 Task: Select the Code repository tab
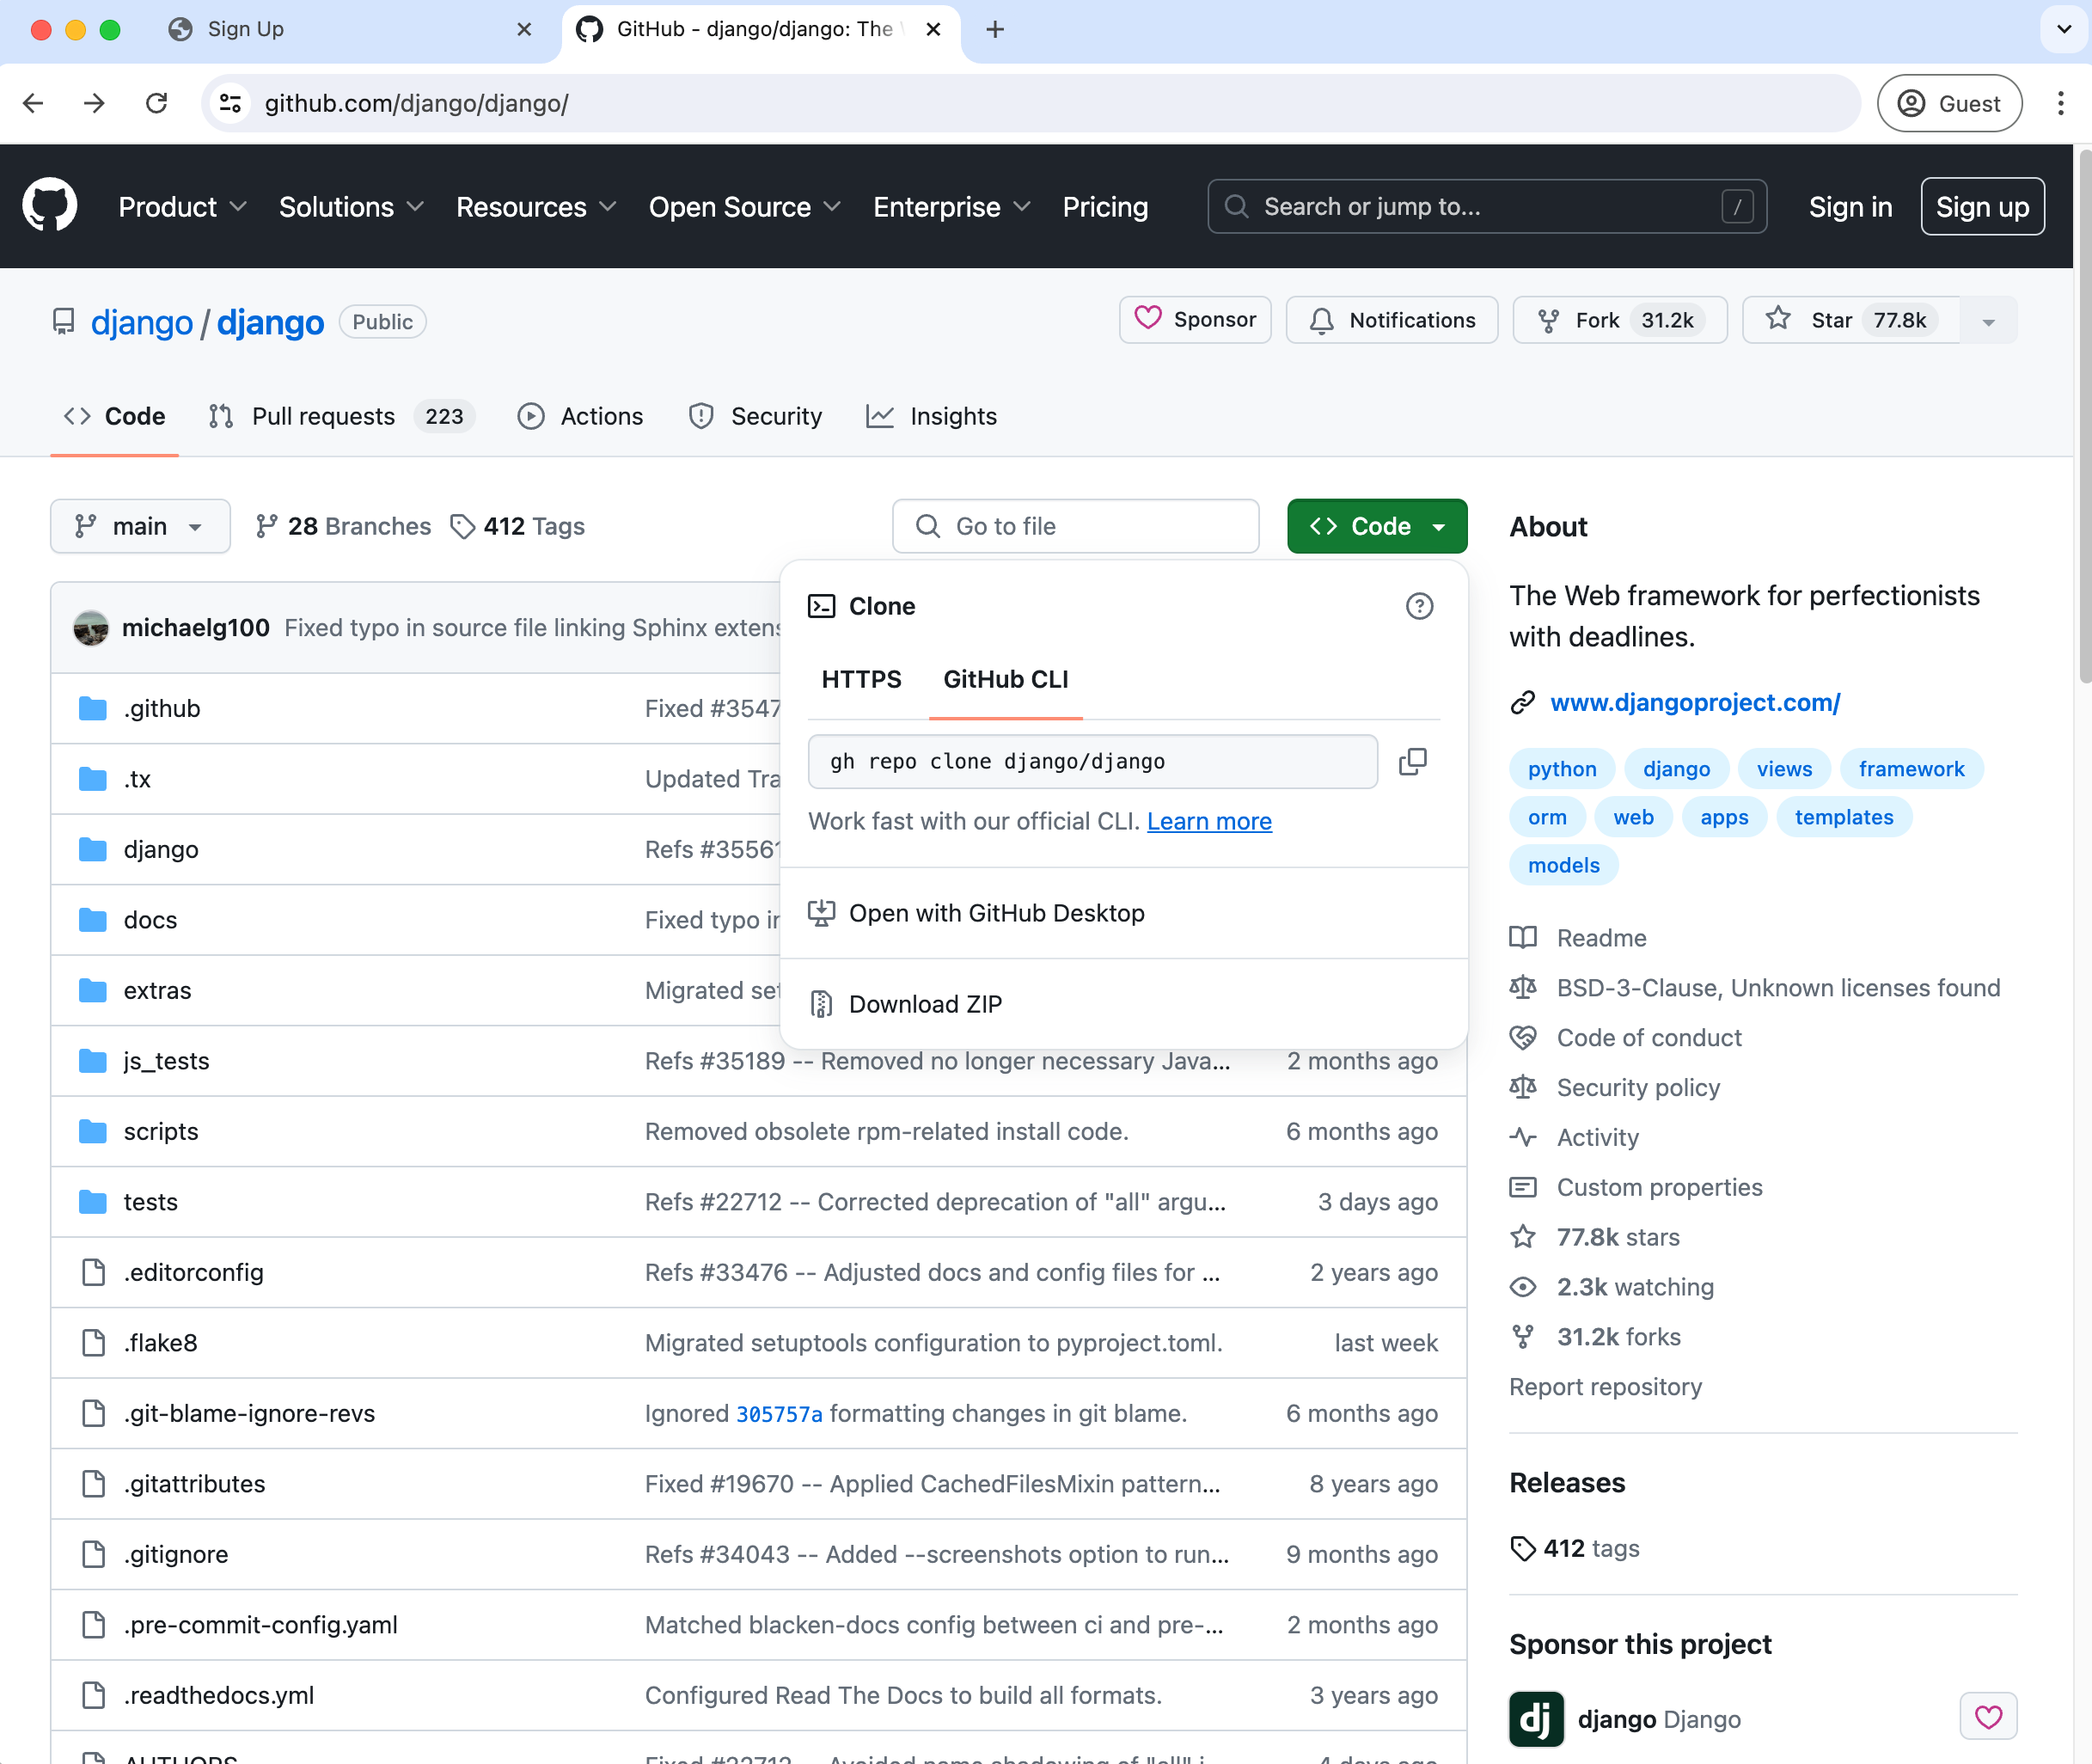pyautogui.click(x=115, y=416)
